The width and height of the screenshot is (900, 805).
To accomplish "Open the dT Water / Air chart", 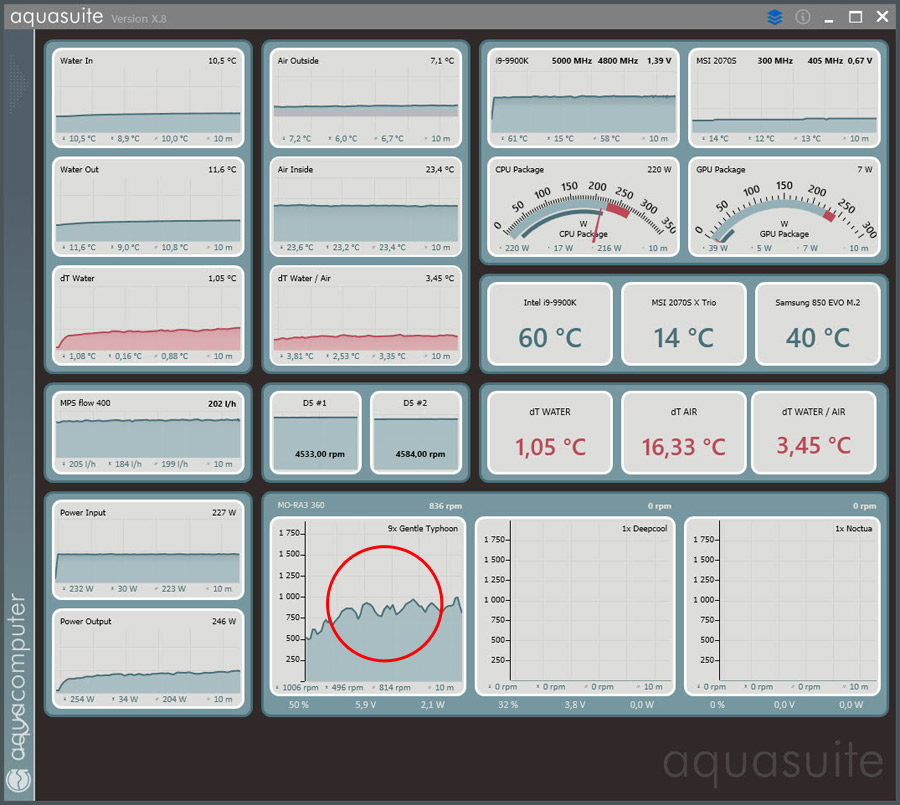I will (366, 315).
